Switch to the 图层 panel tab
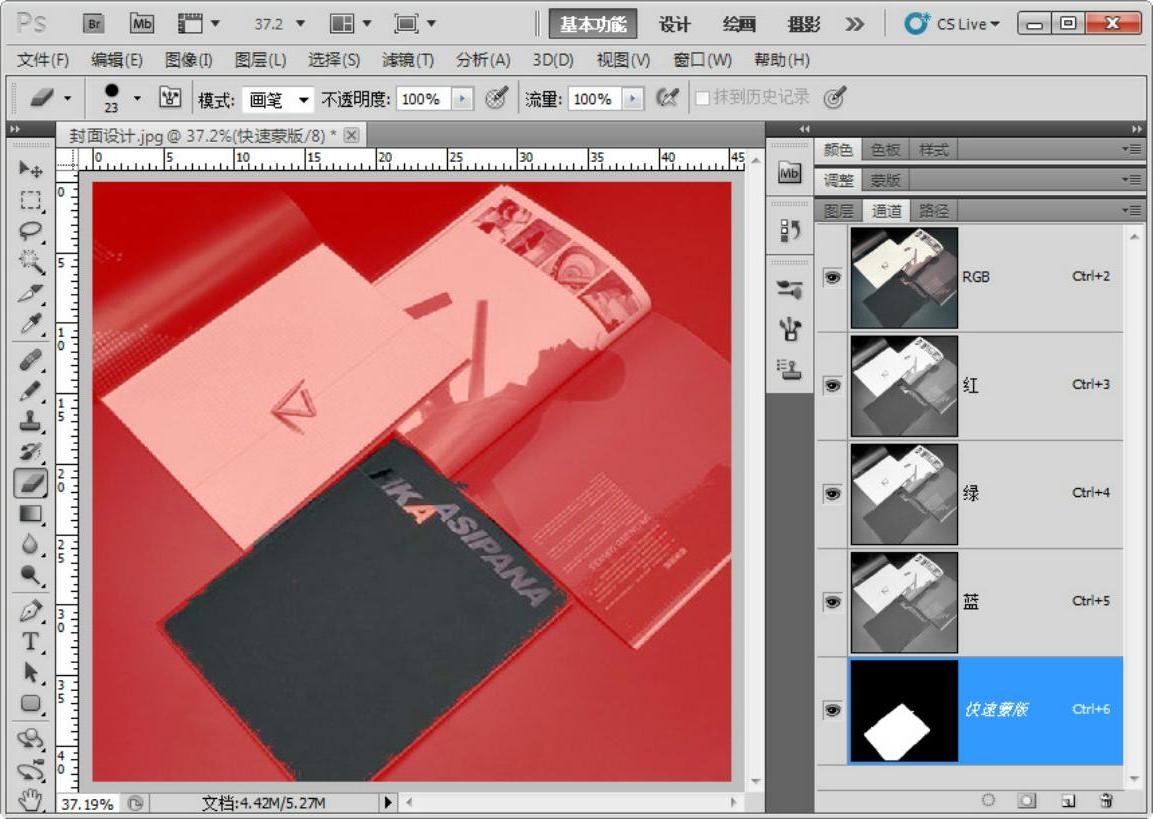Image resolution: width=1153 pixels, height=819 pixels. pyautogui.click(x=838, y=210)
